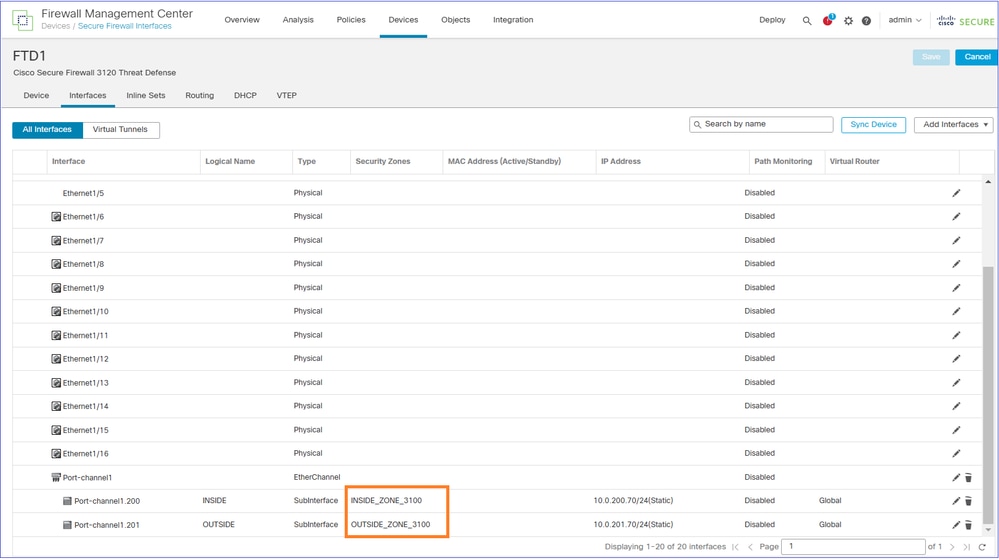This screenshot has height=560, width=999.
Task: Open the Devices breadcrumb link
Action: [x=55, y=26]
